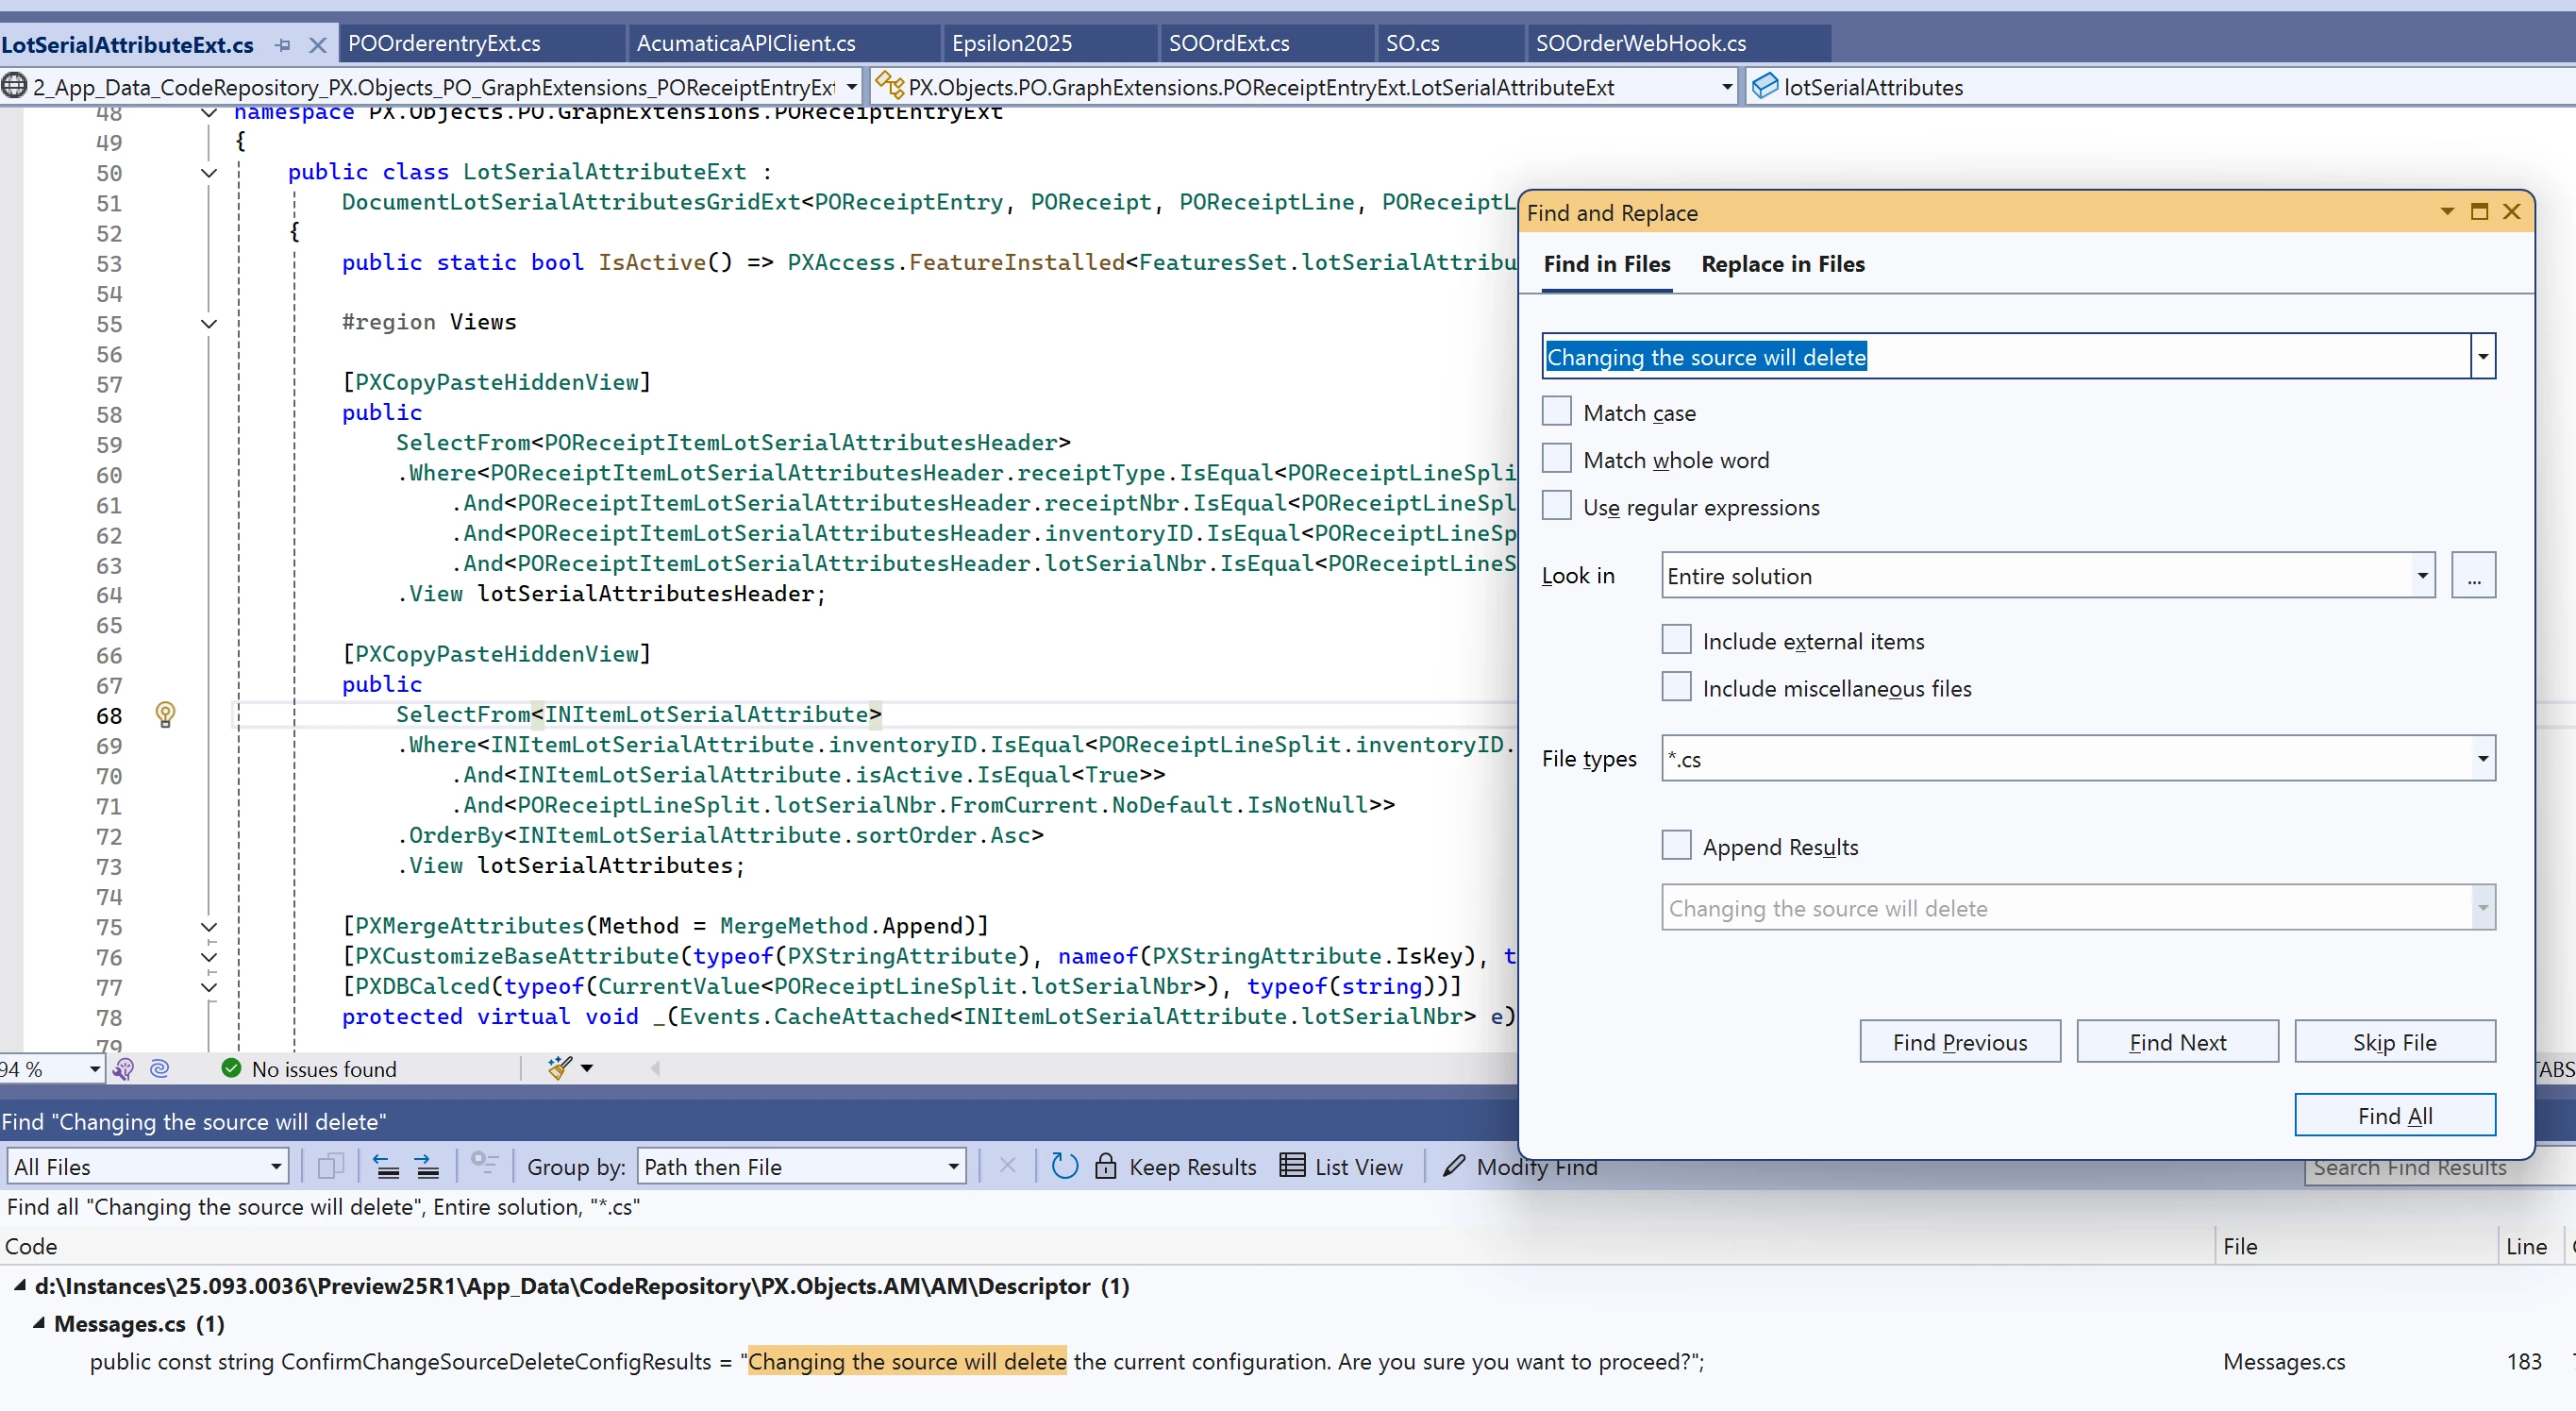Open the AcumaticaAPIClient.cs tab
The width and height of the screenshot is (2576, 1411).
tap(746, 43)
